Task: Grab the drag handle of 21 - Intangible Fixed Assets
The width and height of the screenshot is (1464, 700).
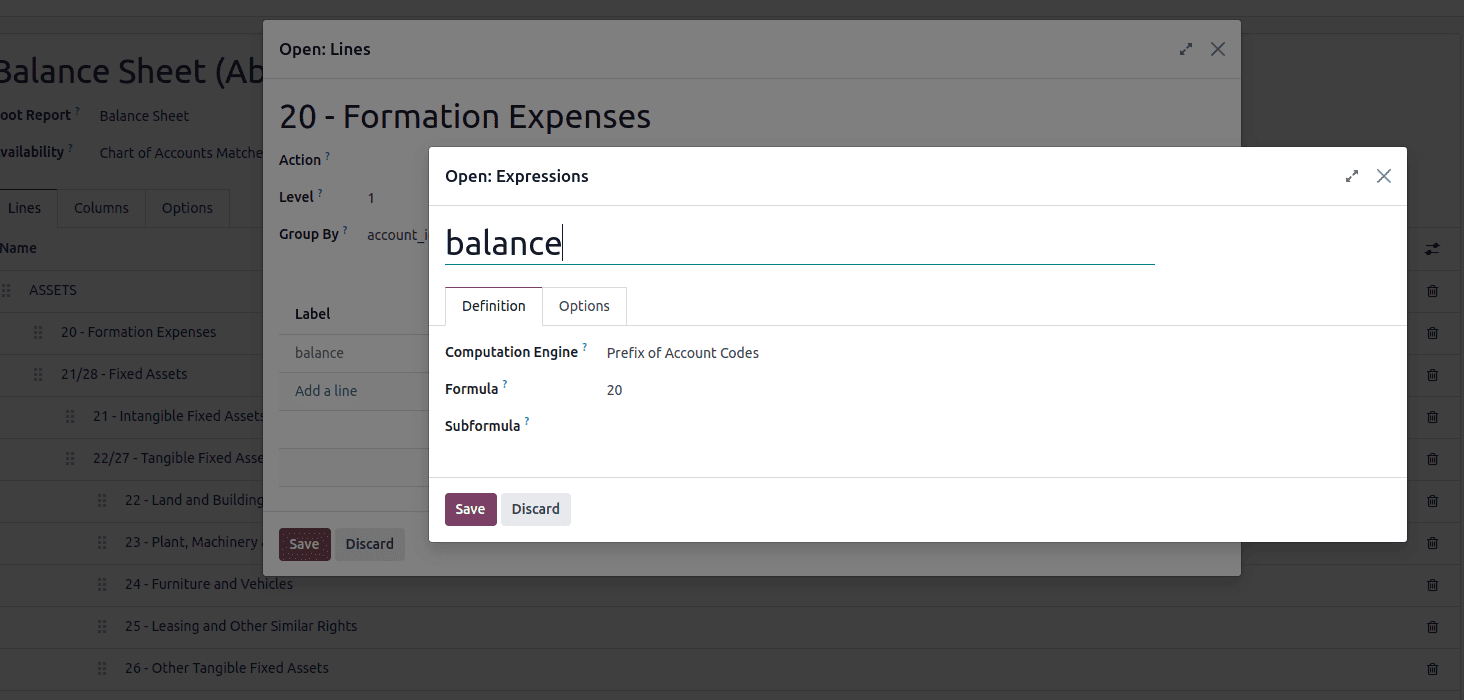Action: [70, 416]
